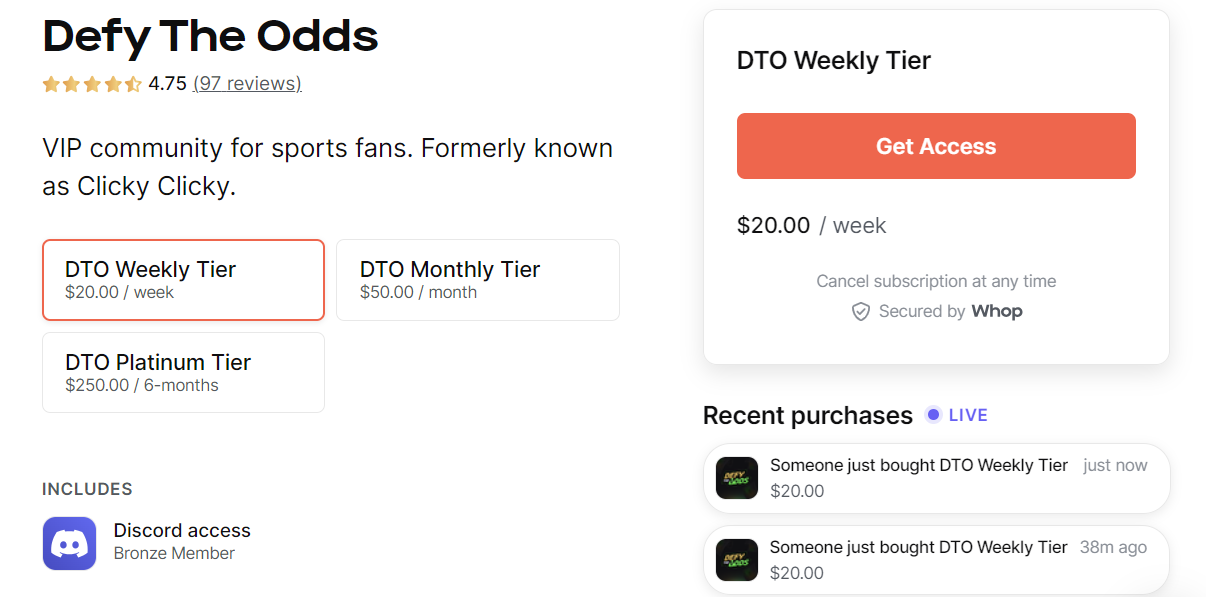Click the $20.00 / week price label

(812, 225)
